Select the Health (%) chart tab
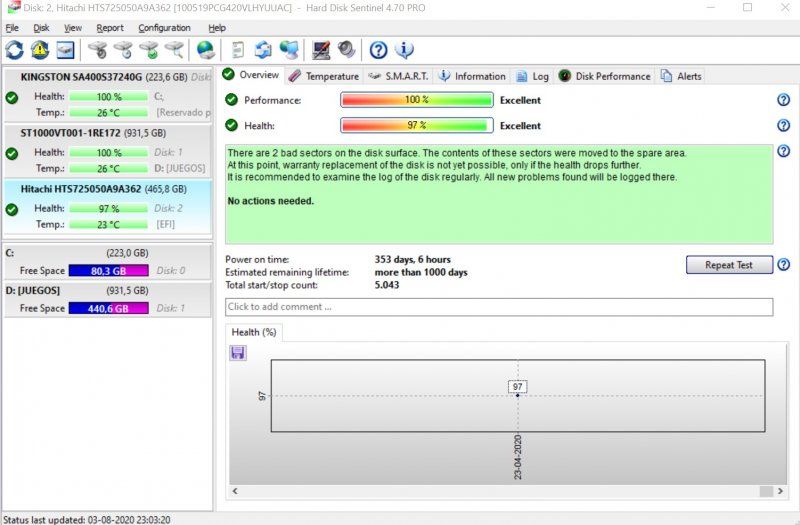 (254, 332)
